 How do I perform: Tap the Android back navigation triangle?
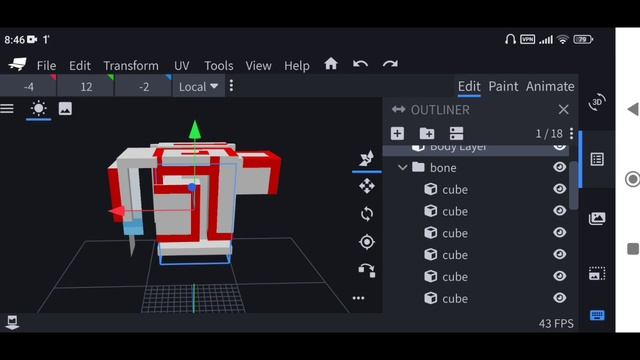(x=633, y=109)
